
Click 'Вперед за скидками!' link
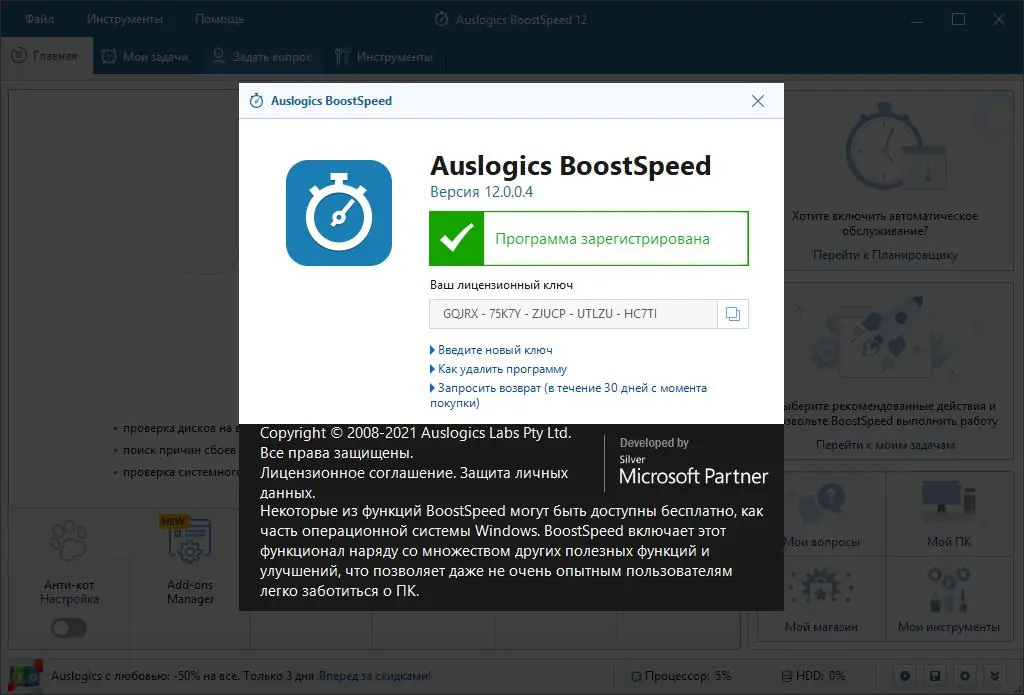pos(375,676)
